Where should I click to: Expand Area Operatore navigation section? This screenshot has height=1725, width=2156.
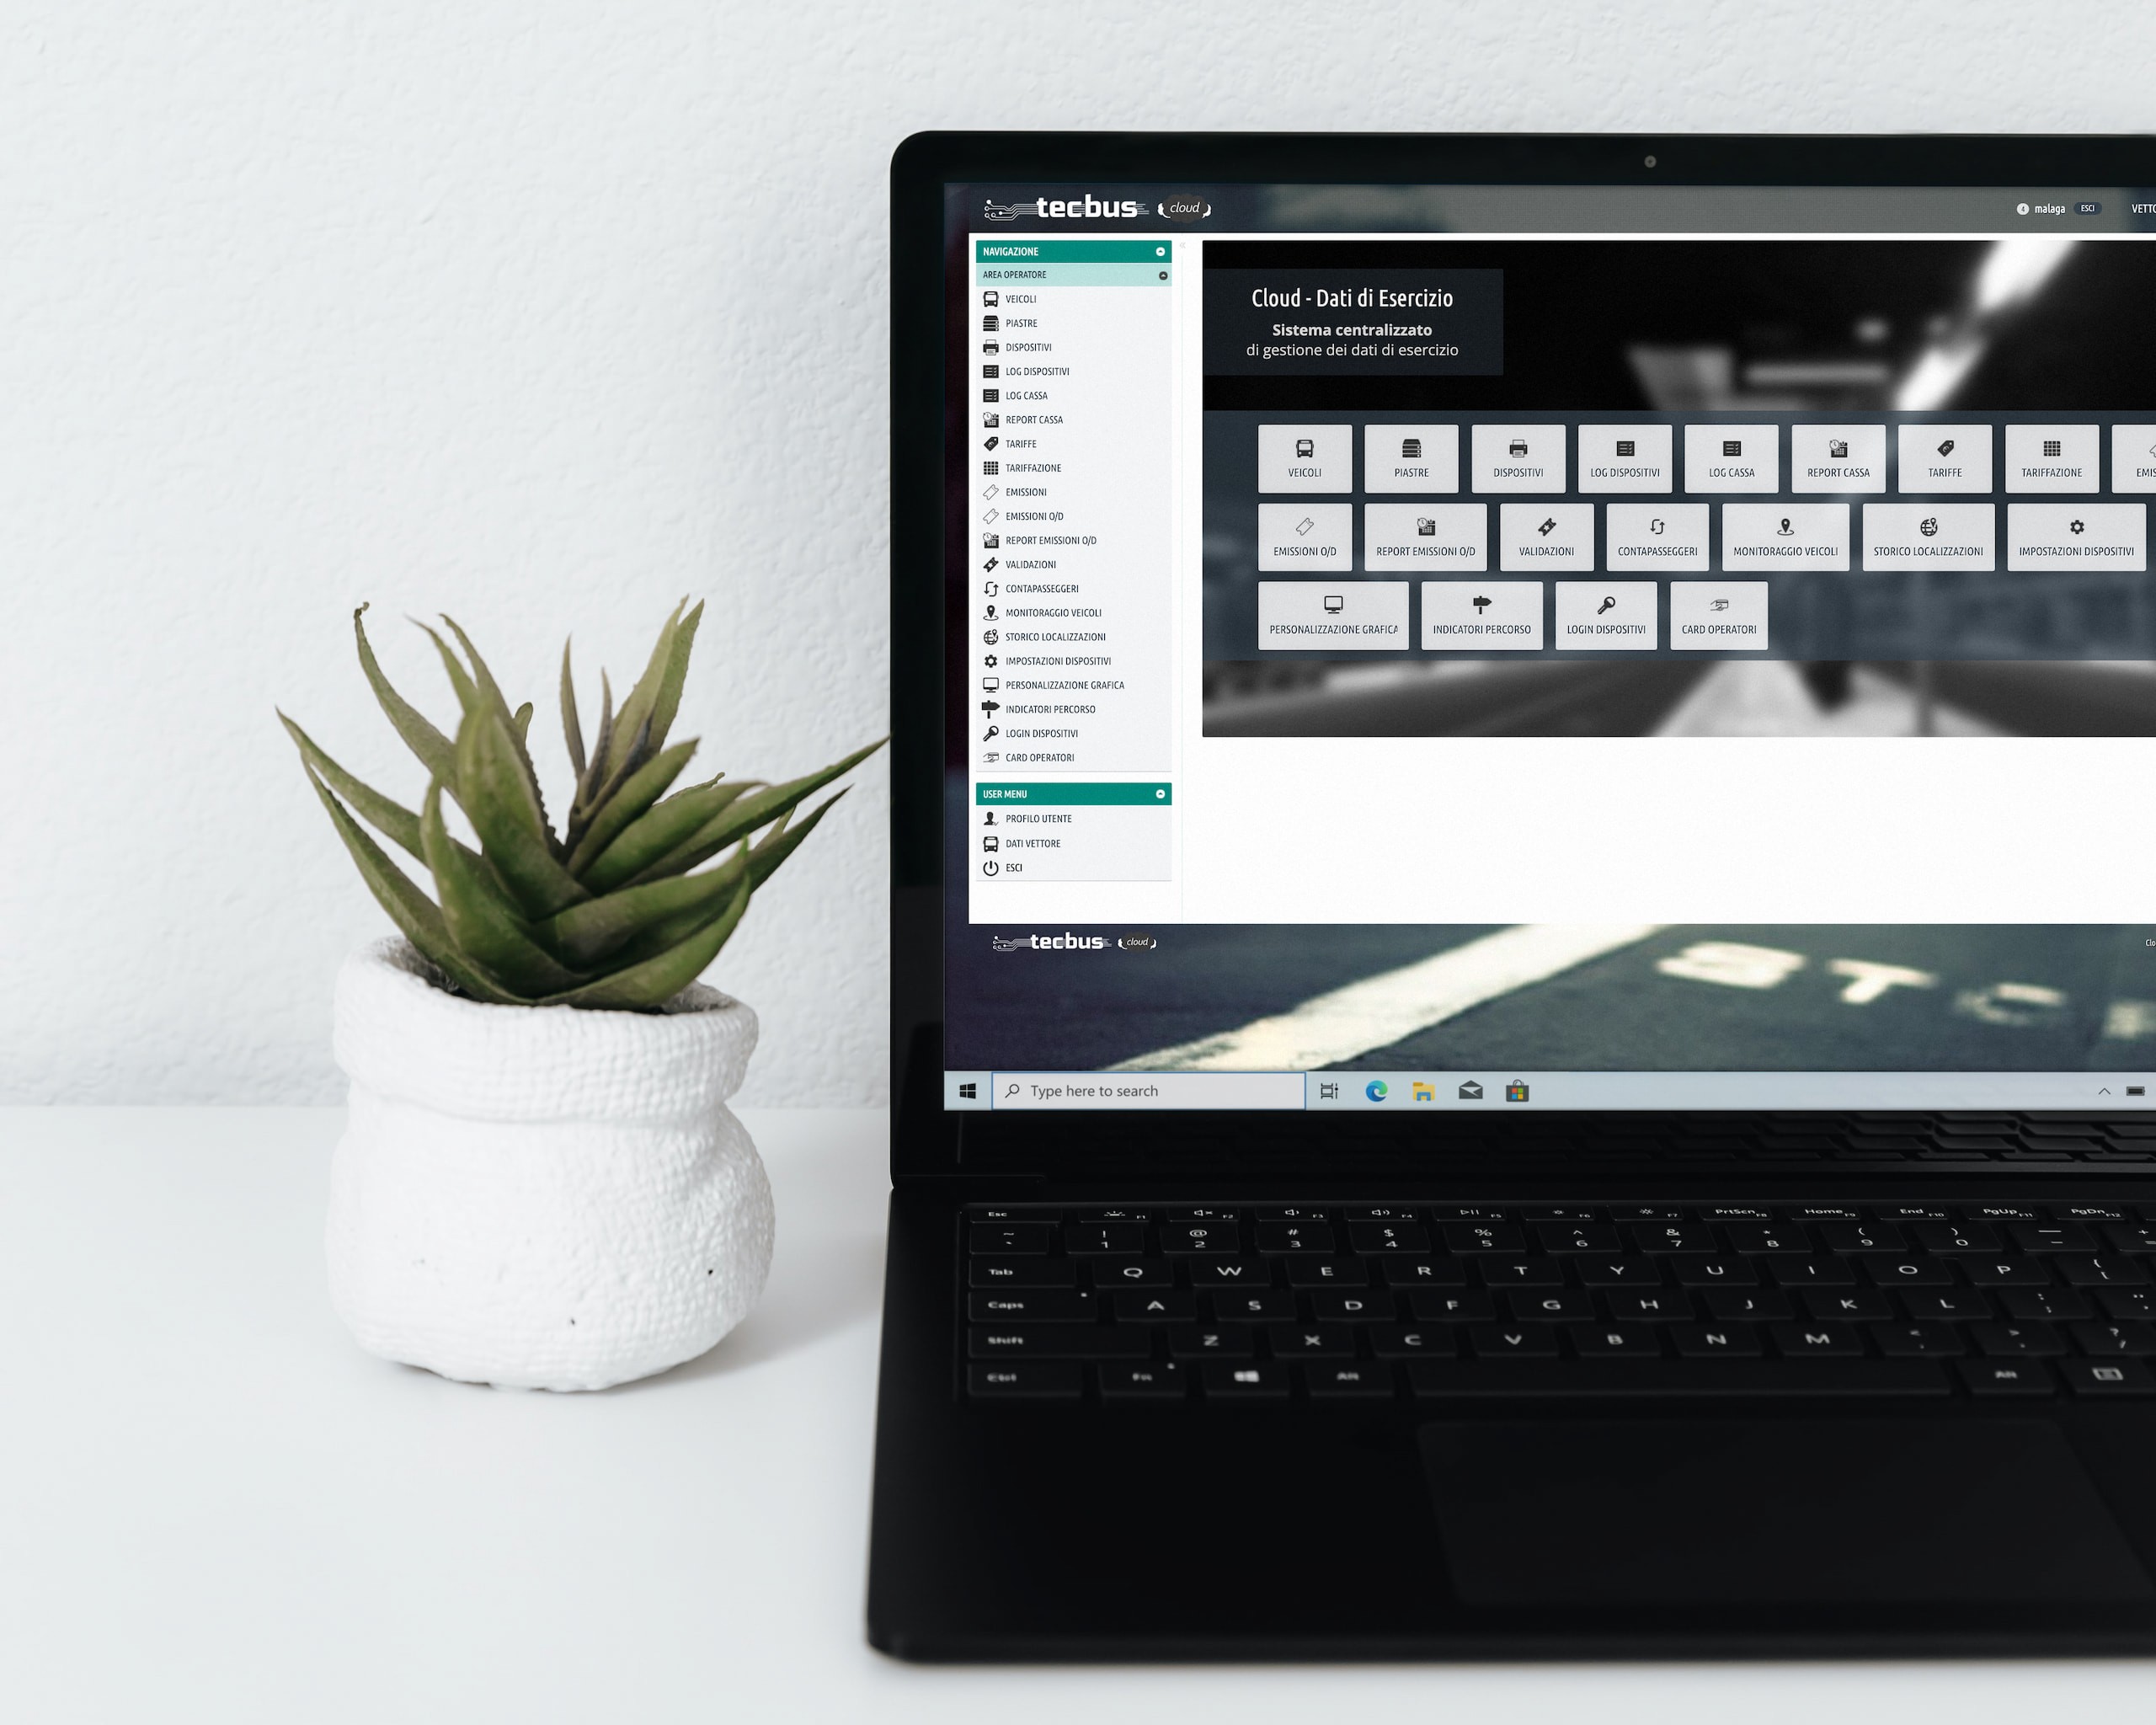1161,275
